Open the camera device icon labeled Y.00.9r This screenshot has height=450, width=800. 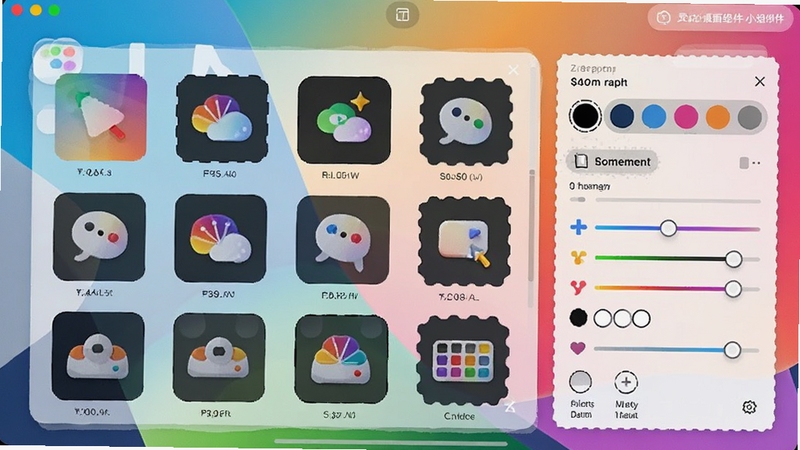tap(98, 356)
